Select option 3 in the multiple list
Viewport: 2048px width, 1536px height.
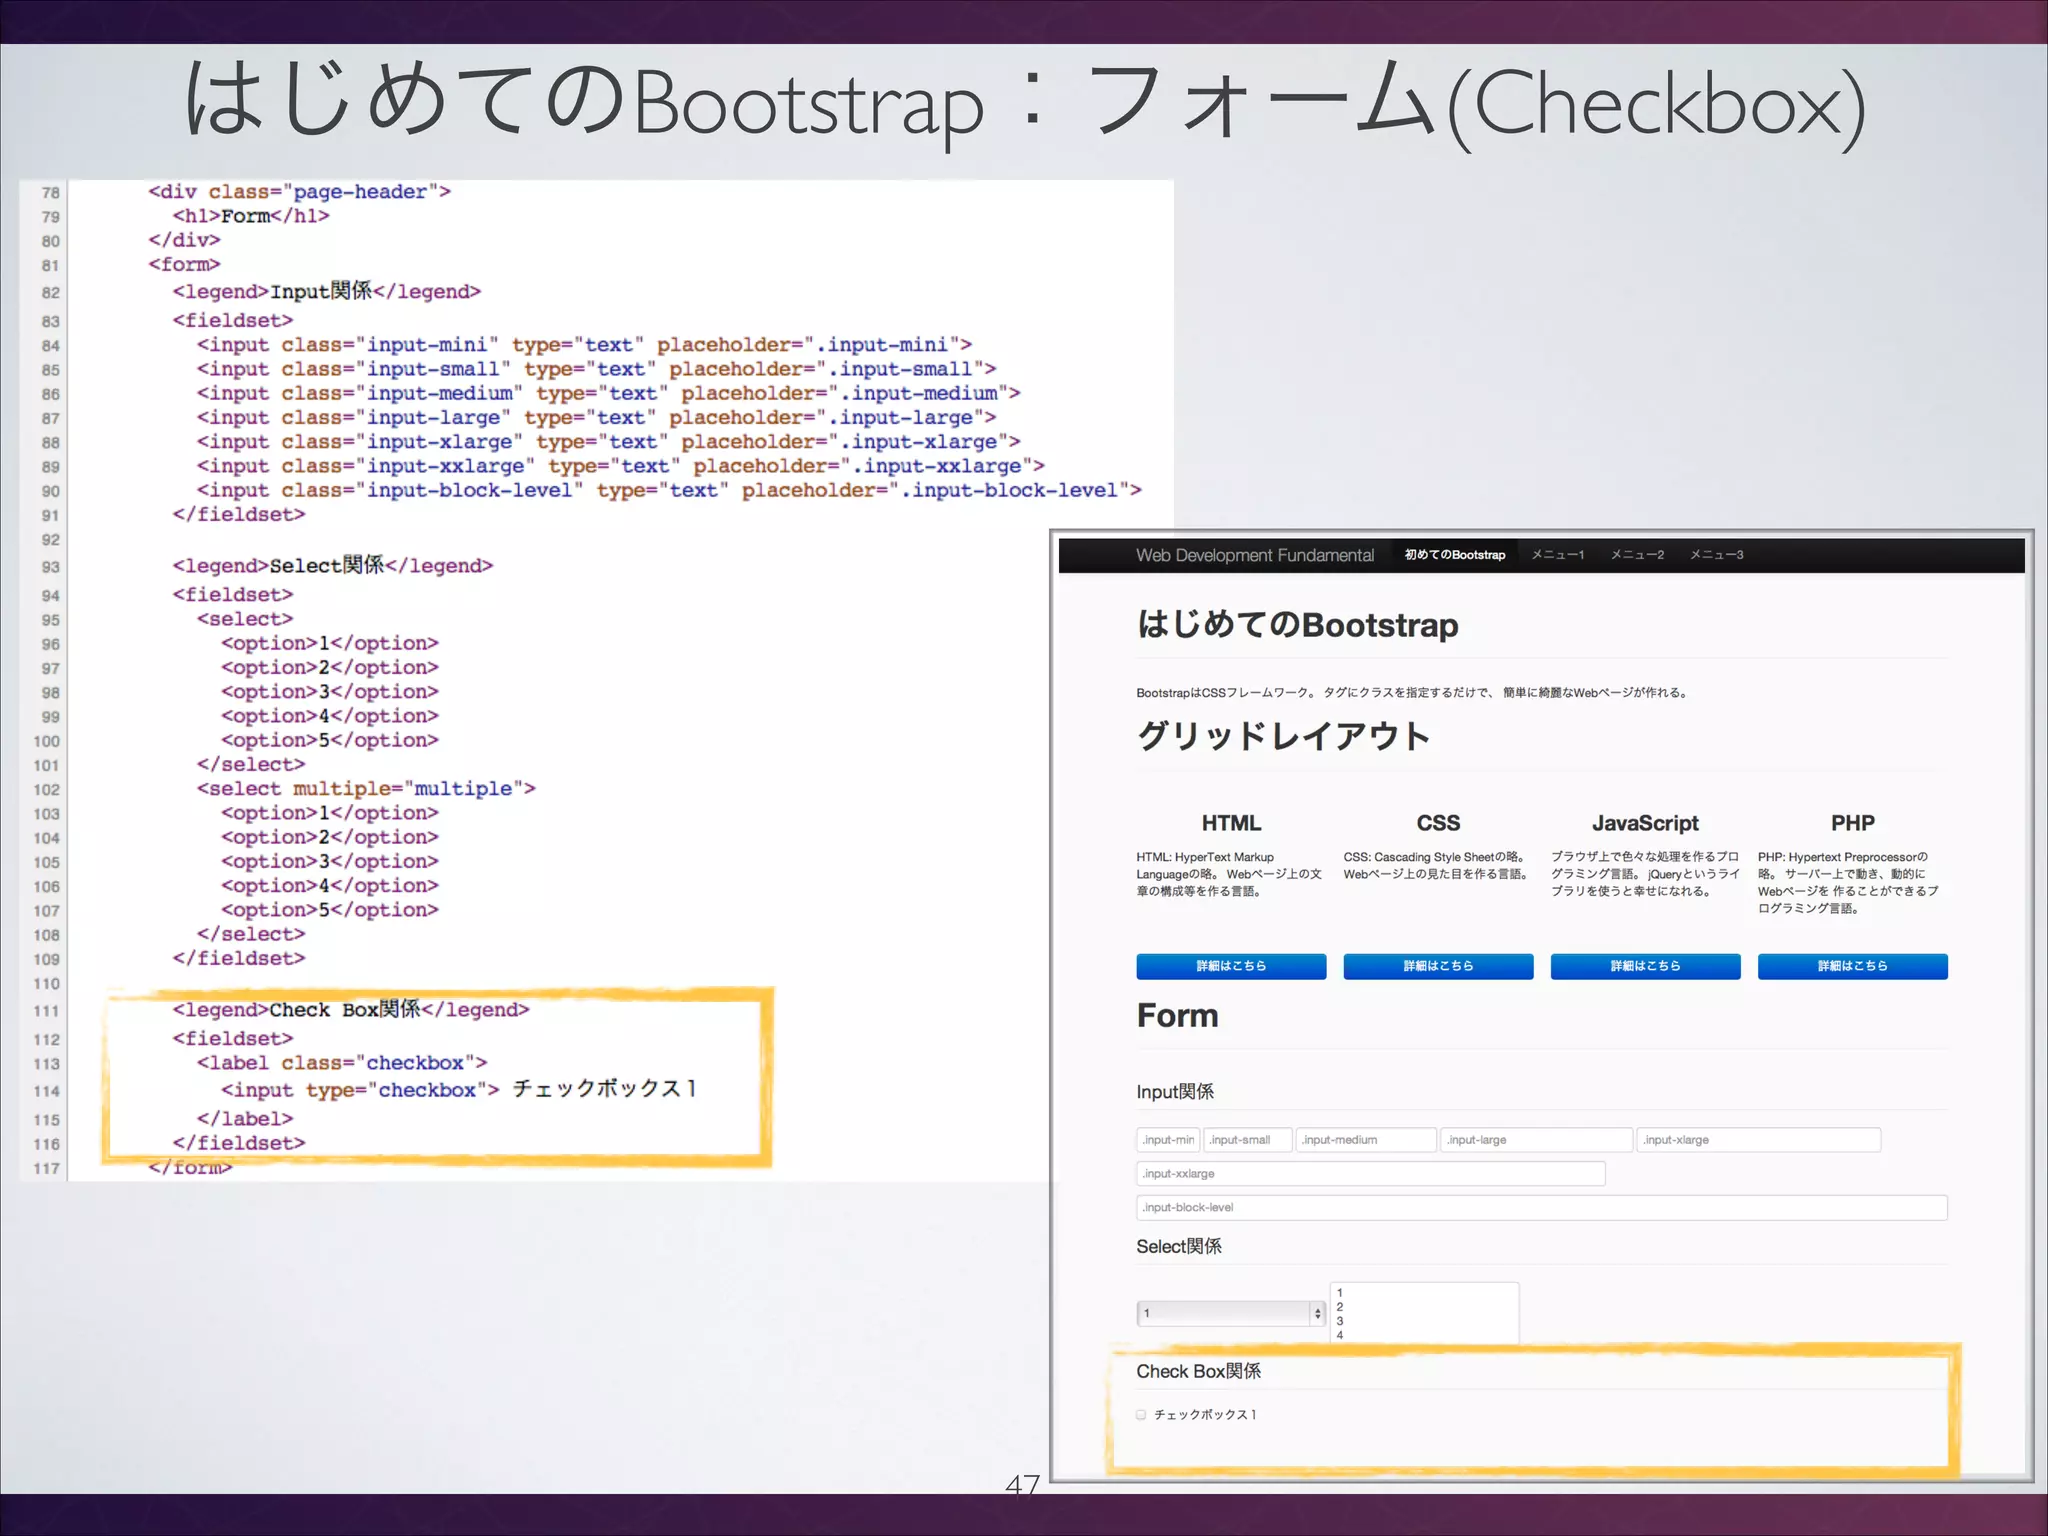(x=1424, y=1321)
